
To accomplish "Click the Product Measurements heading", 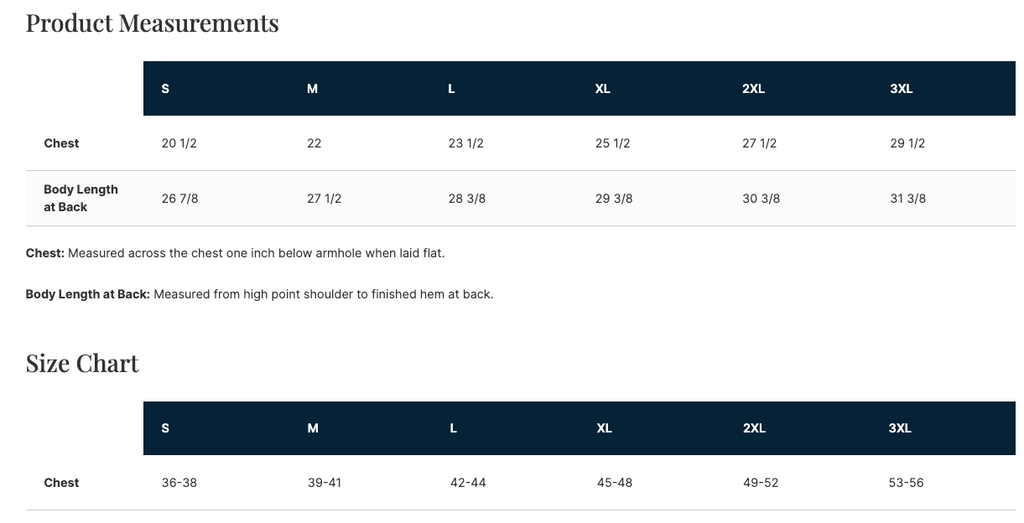I will click(152, 23).
